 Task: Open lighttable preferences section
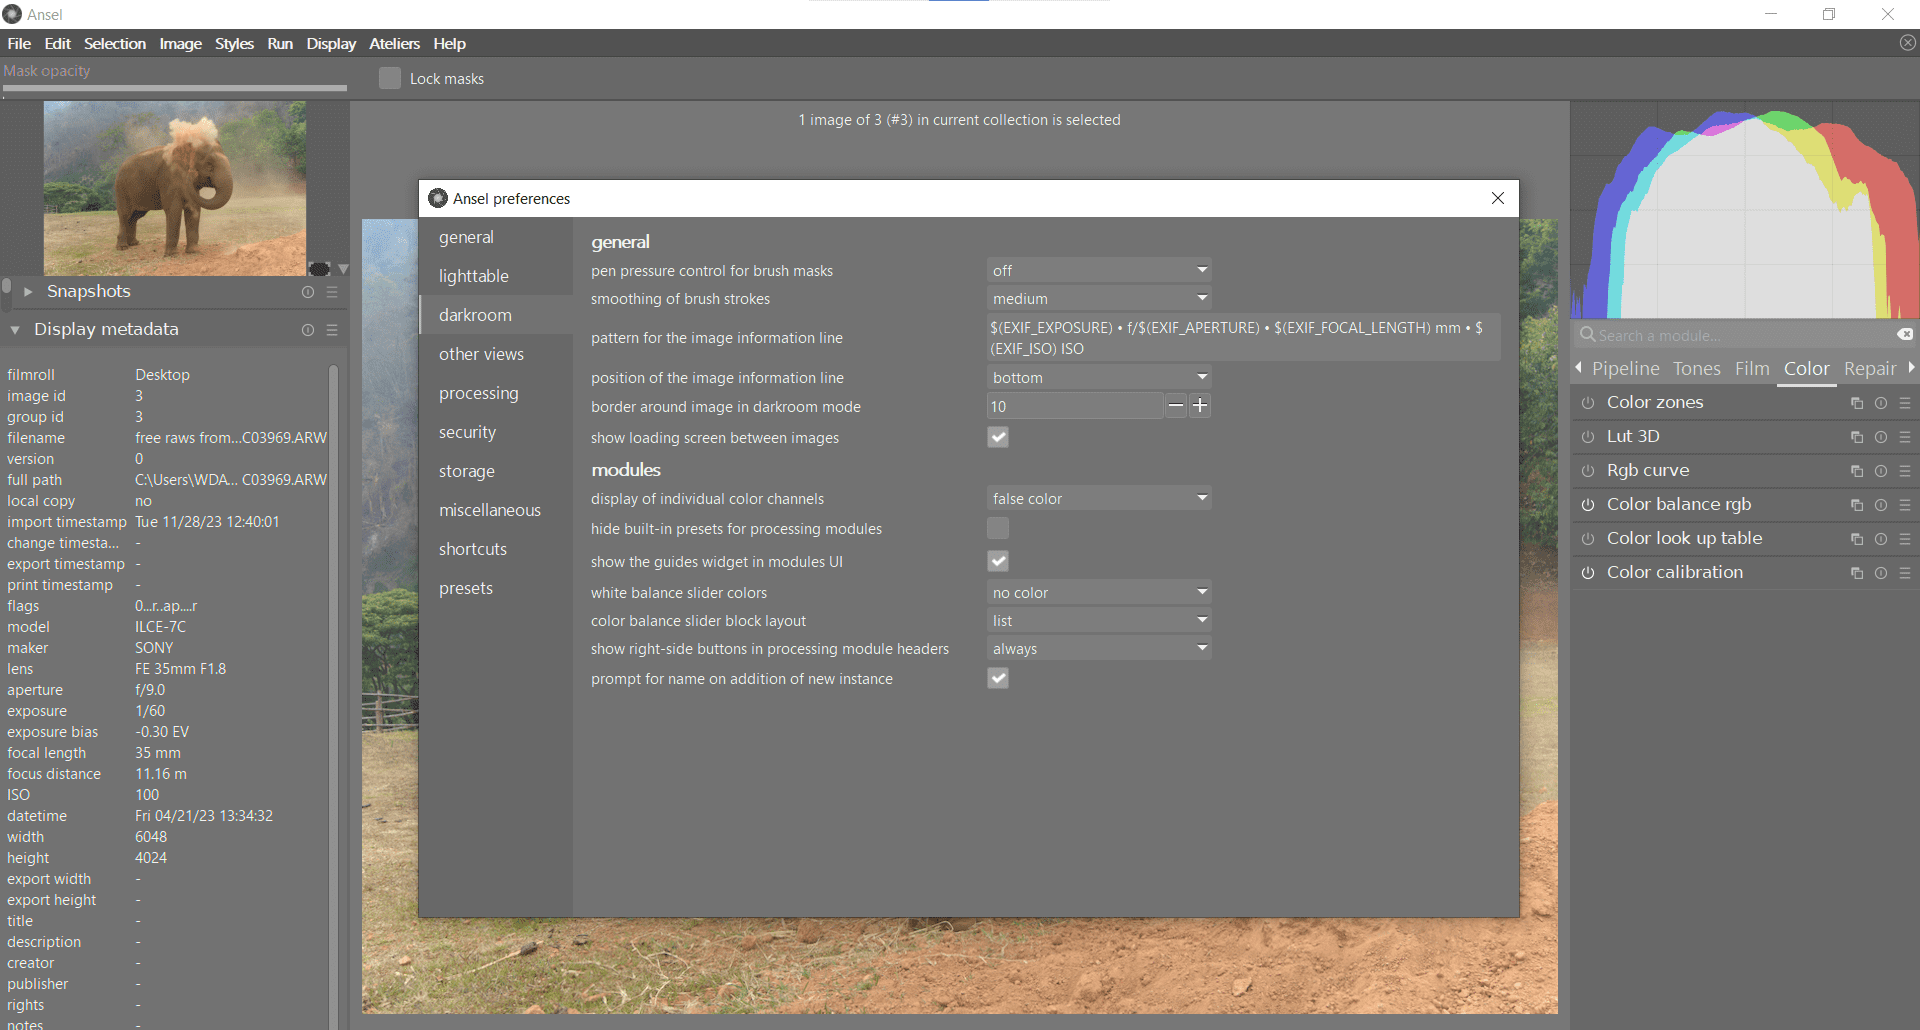(x=496, y=276)
